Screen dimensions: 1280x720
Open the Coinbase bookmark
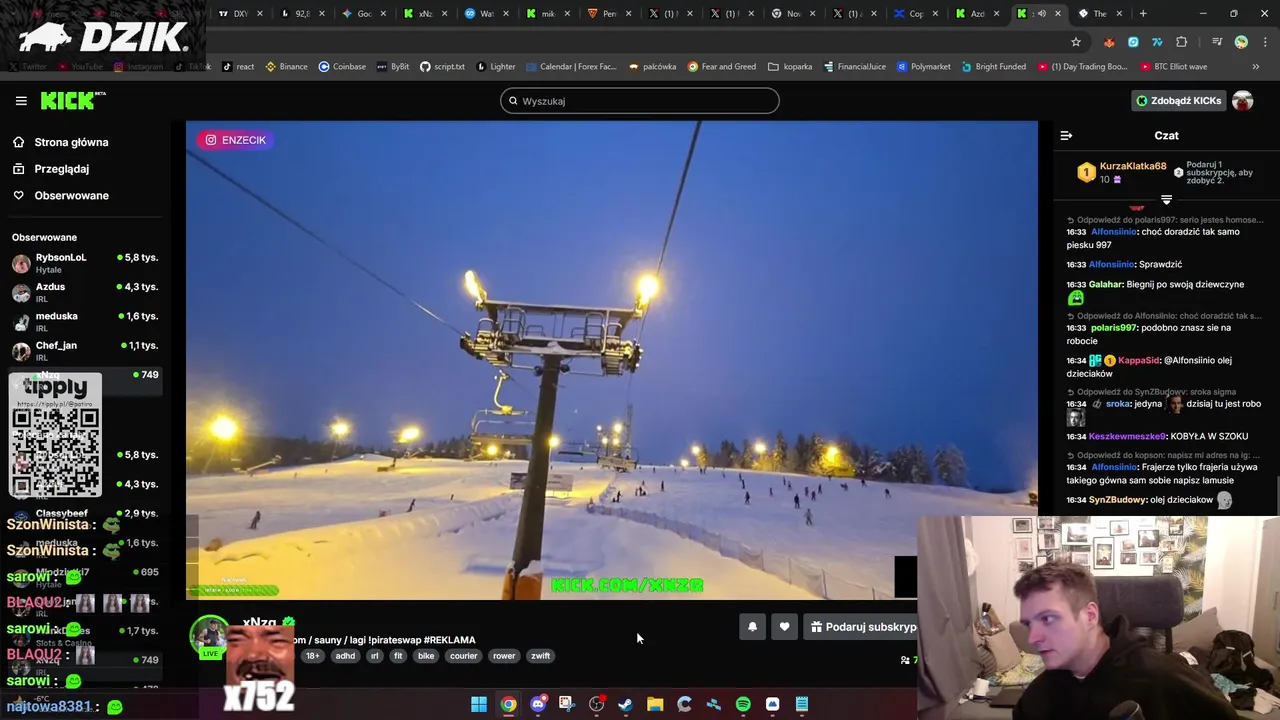(x=342, y=67)
